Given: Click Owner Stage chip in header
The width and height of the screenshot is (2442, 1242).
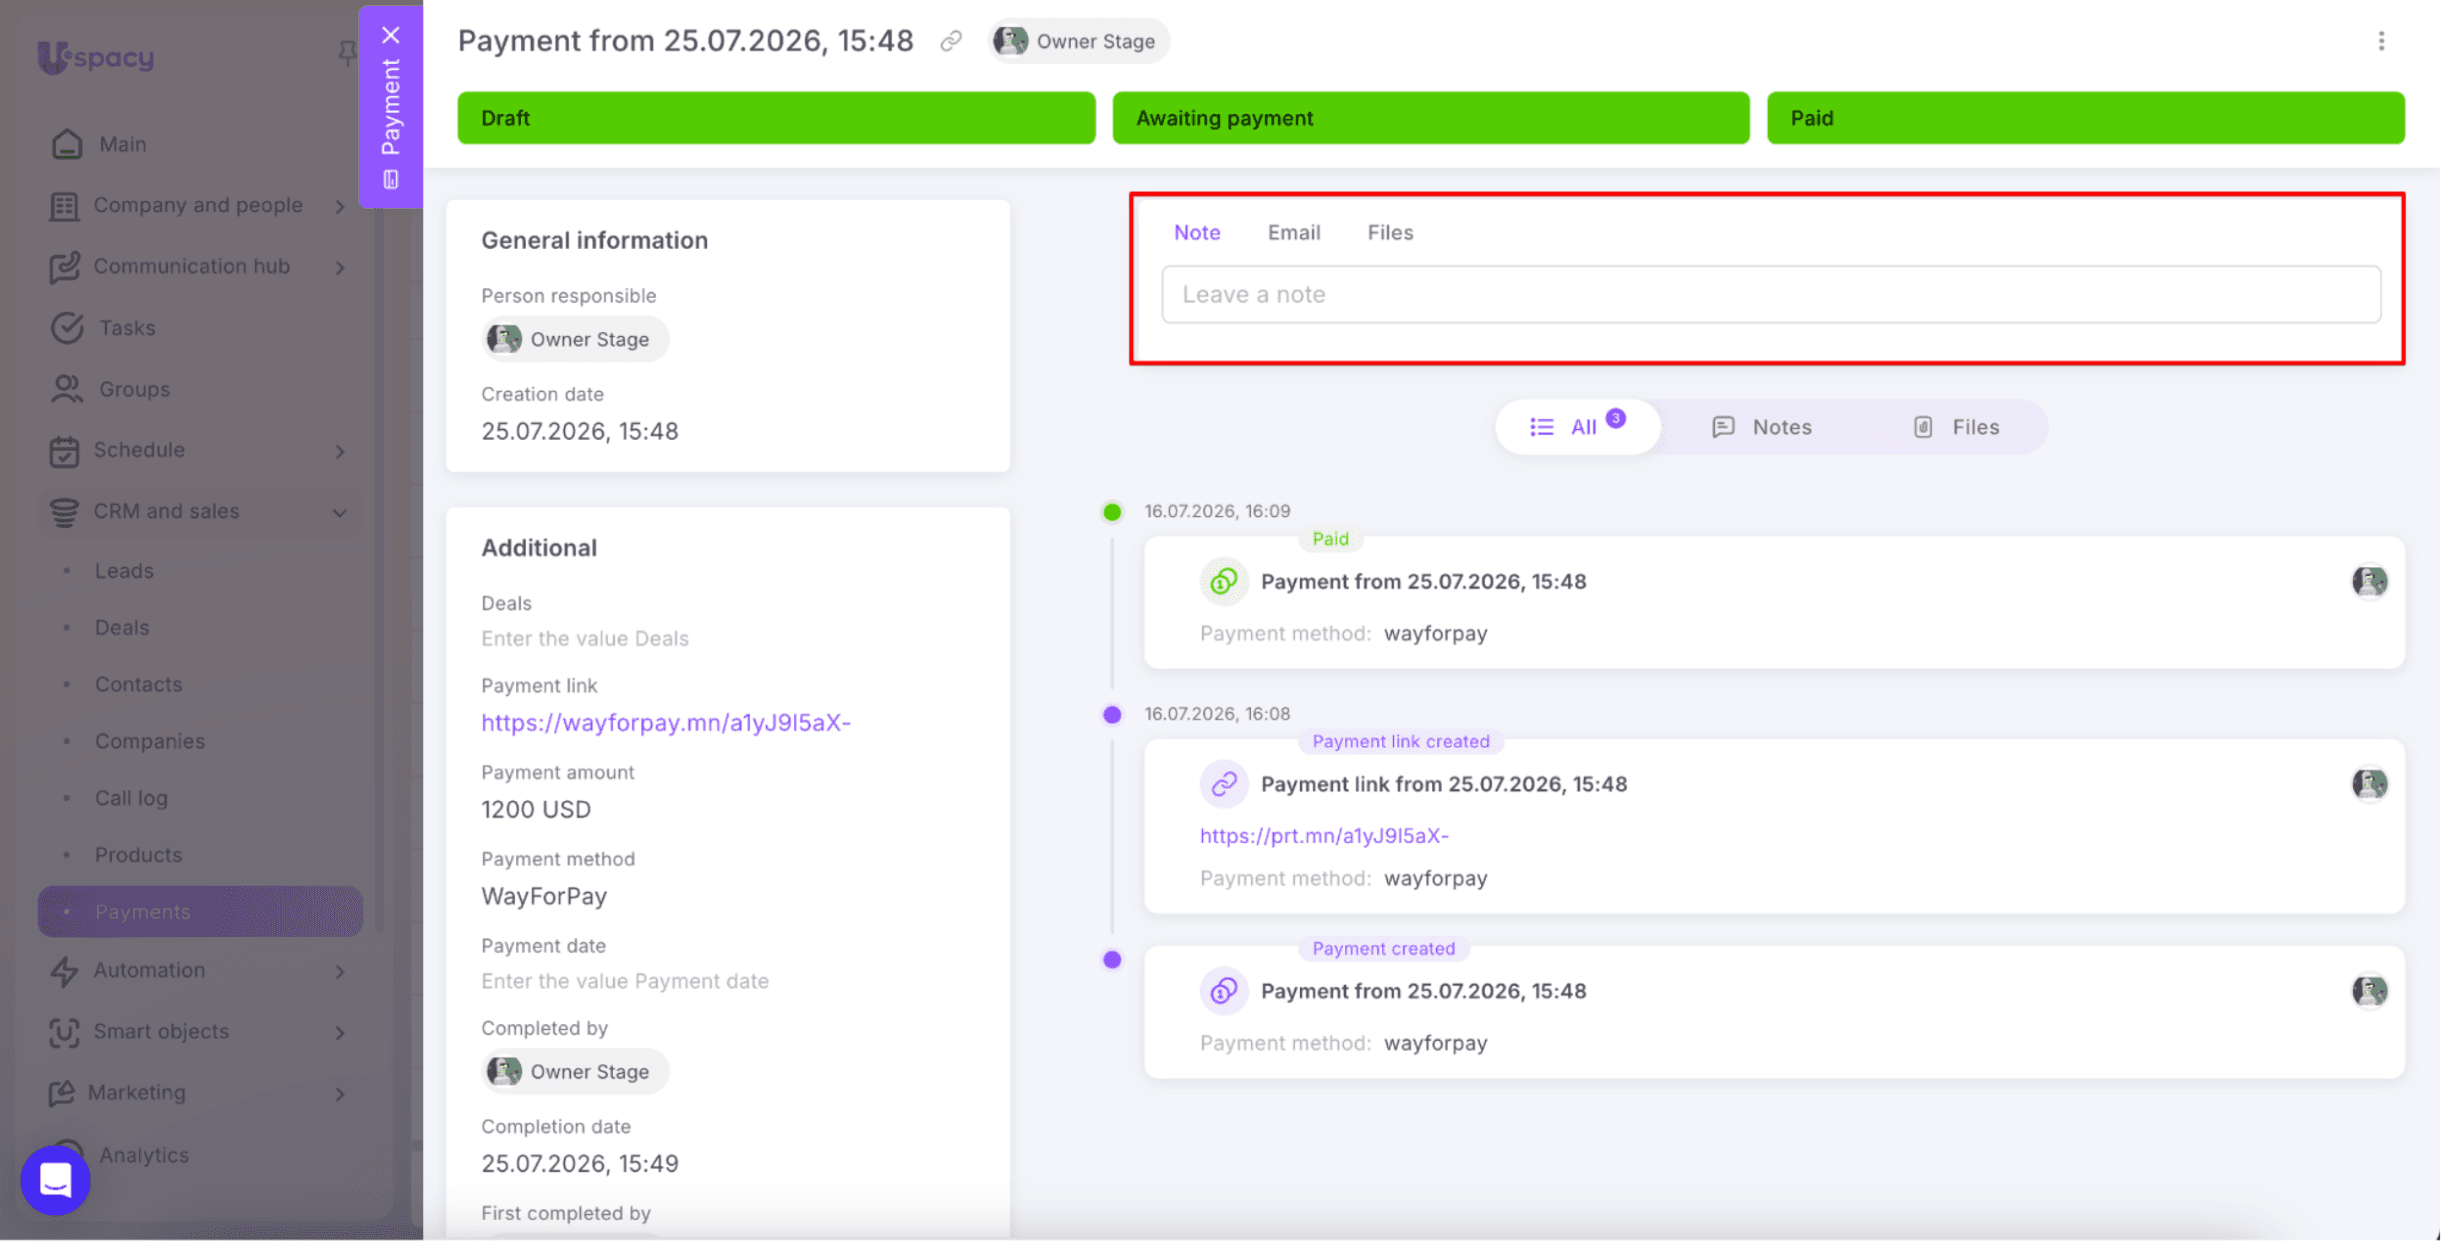Looking at the screenshot, I should (x=1078, y=41).
